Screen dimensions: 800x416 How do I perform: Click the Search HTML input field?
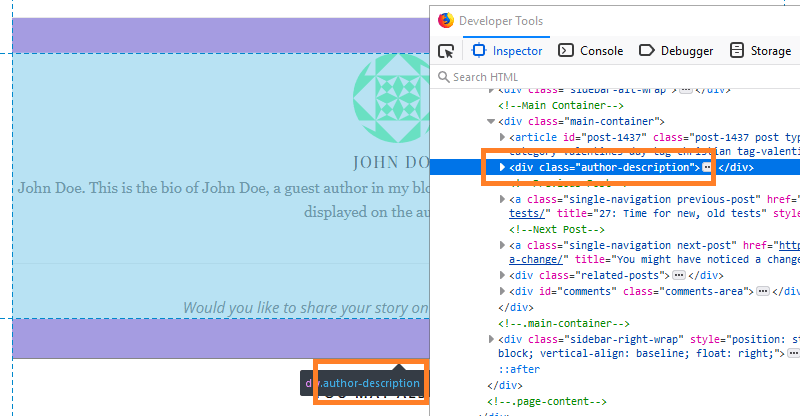tap(615, 77)
